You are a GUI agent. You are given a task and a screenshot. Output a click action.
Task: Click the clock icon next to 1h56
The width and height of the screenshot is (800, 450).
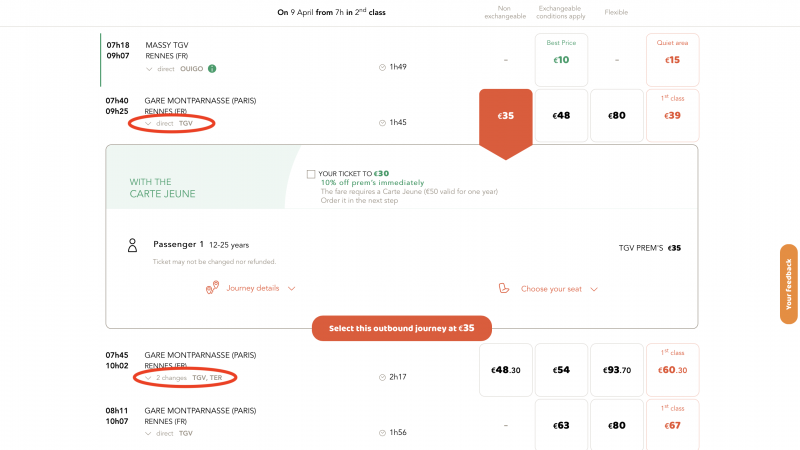(x=382, y=433)
